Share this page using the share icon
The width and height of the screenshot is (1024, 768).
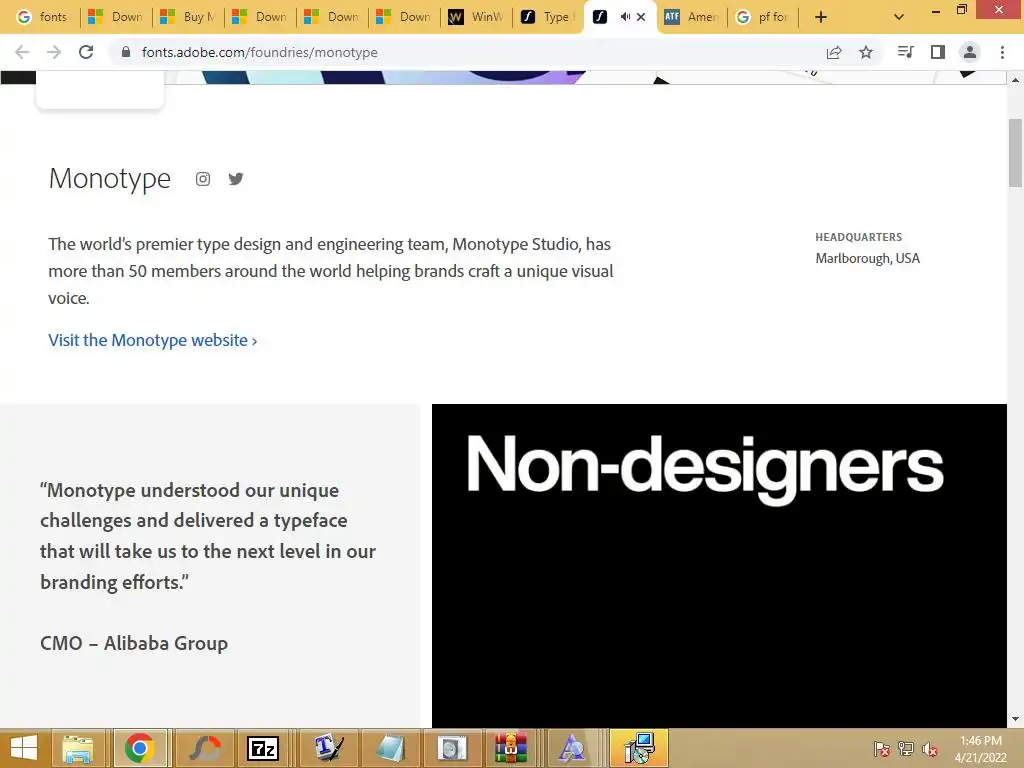point(834,52)
